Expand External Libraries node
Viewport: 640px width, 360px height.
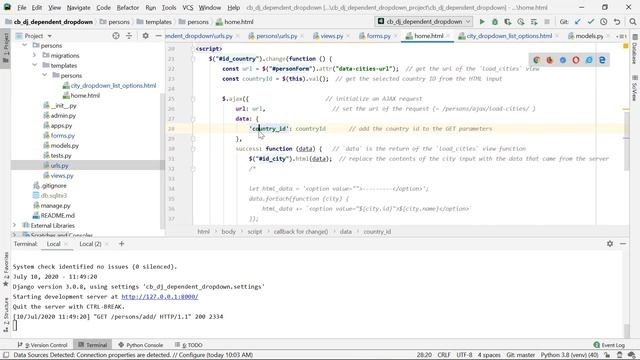(15, 225)
